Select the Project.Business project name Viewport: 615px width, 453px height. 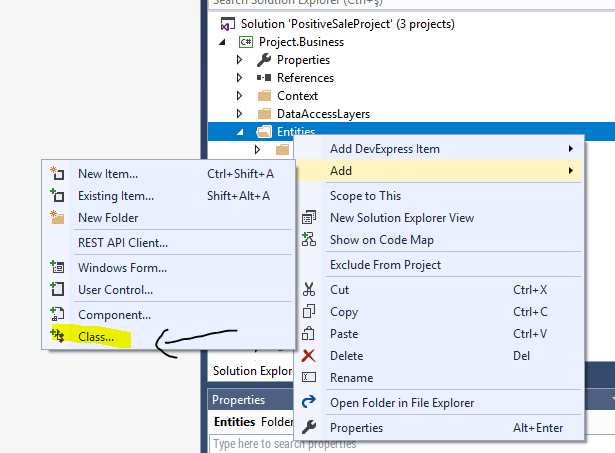point(301,42)
